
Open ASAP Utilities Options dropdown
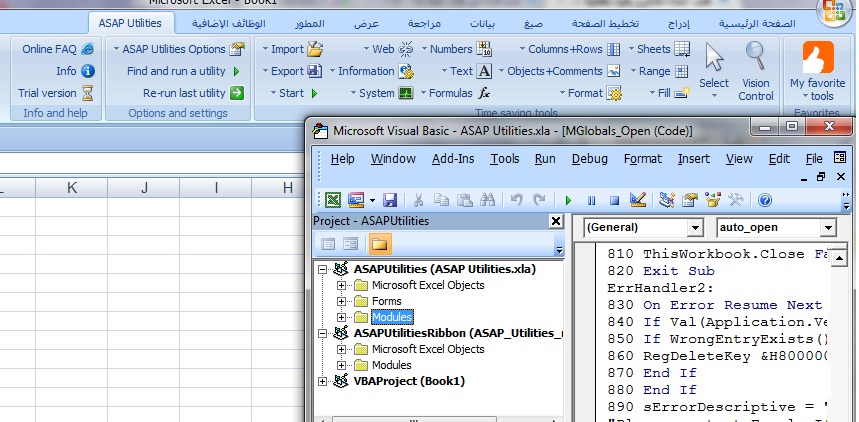coord(179,49)
